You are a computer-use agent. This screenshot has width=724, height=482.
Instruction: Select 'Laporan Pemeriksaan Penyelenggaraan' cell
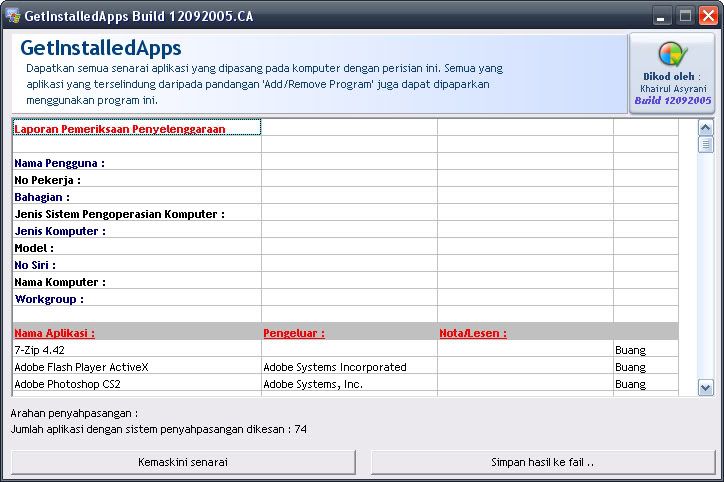137,127
